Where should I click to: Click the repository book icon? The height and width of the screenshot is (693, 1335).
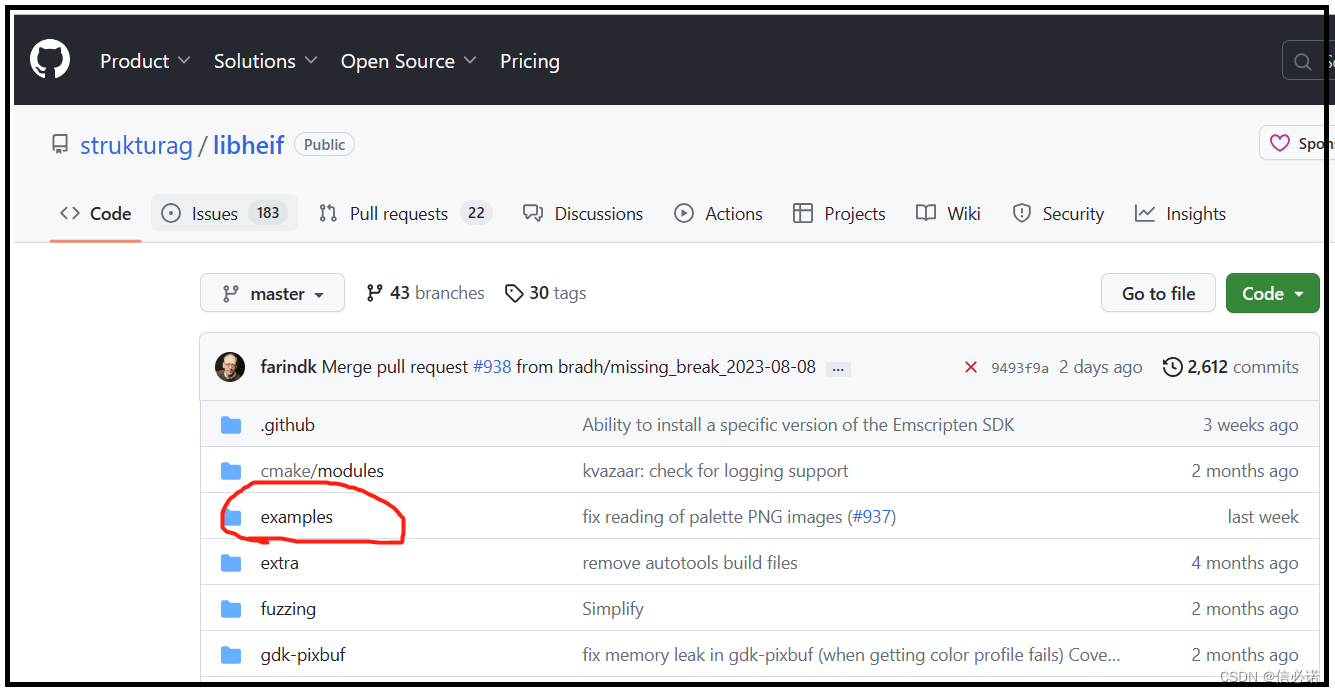[60, 145]
